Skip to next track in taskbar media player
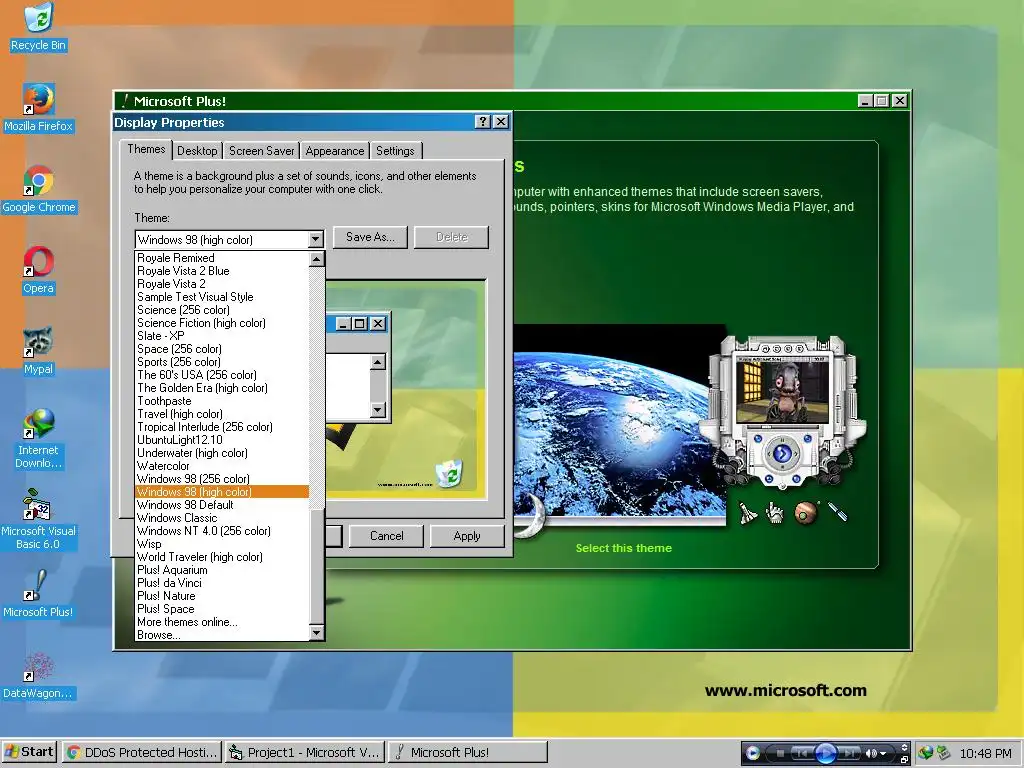This screenshot has height=768, width=1024. (849, 753)
